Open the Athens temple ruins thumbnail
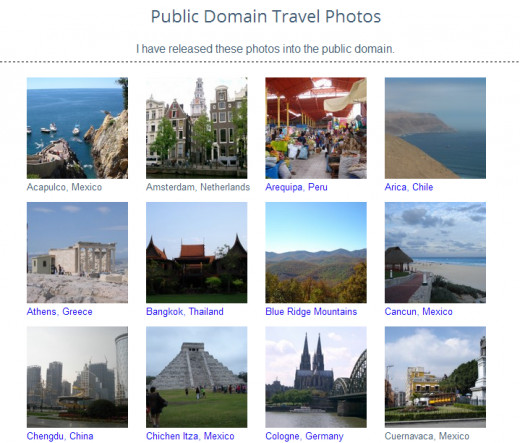 pos(77,252)
